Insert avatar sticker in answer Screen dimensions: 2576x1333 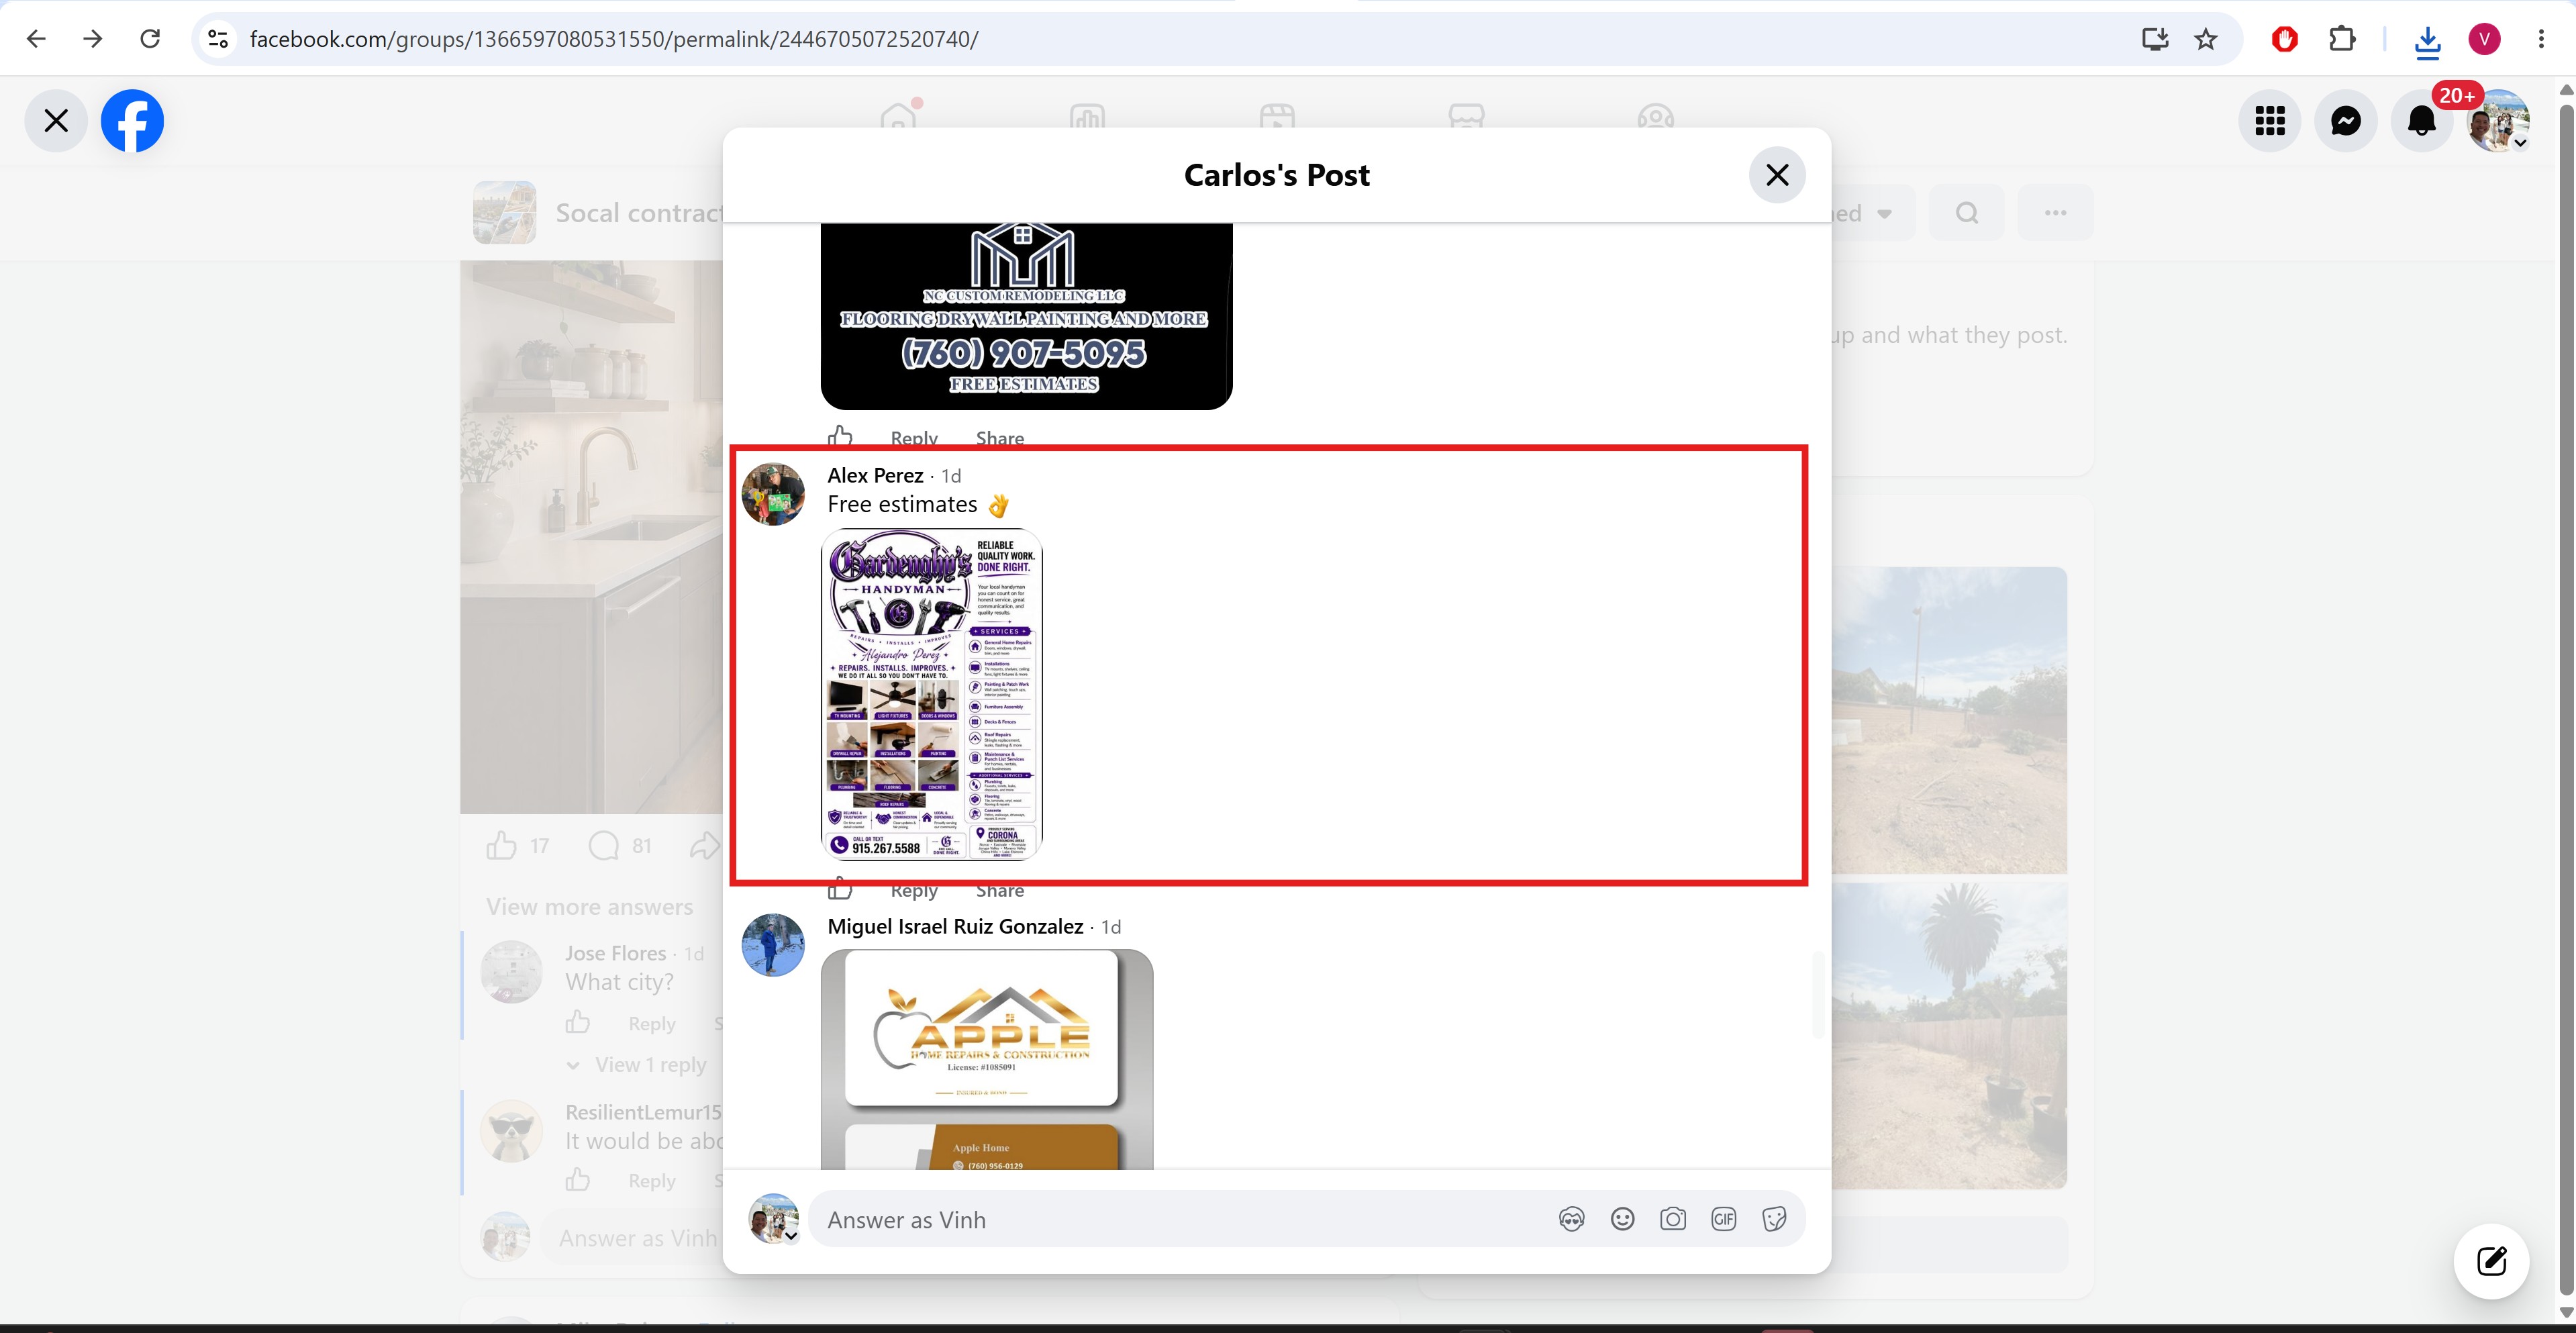pyautogui.click(x=1572, y=1219)
